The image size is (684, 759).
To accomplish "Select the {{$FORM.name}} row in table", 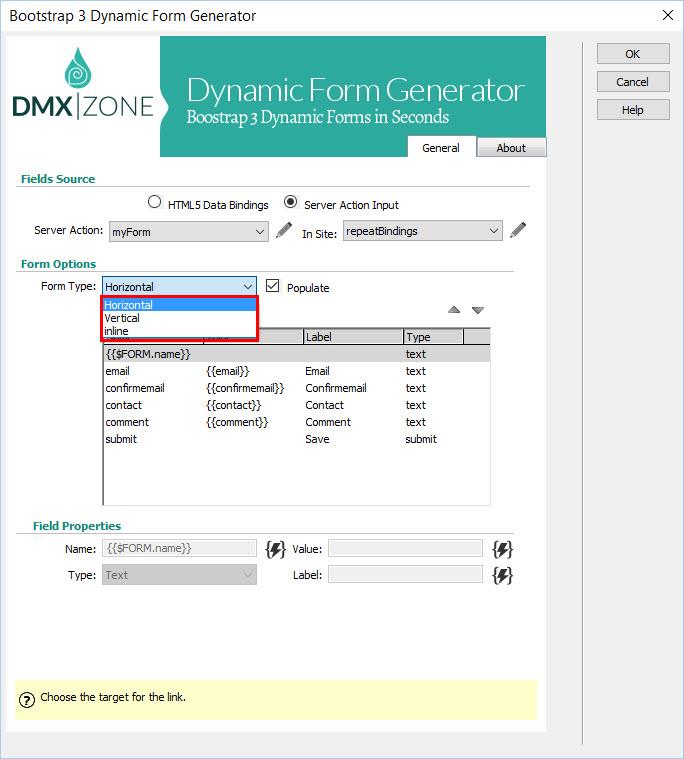I will pyautogui.click(x=297, y=354).
